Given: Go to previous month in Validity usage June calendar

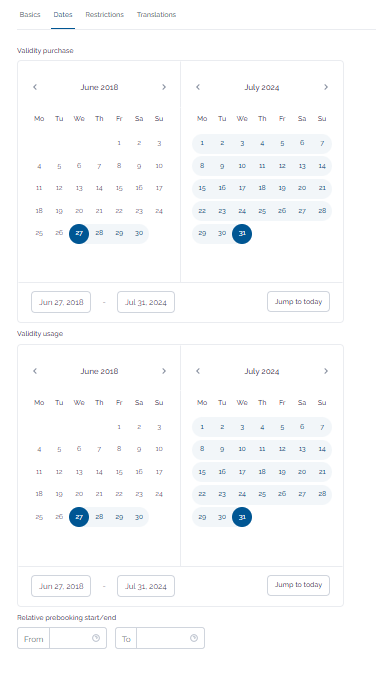Looking at the screenshot, I should (x=35, y=371).
